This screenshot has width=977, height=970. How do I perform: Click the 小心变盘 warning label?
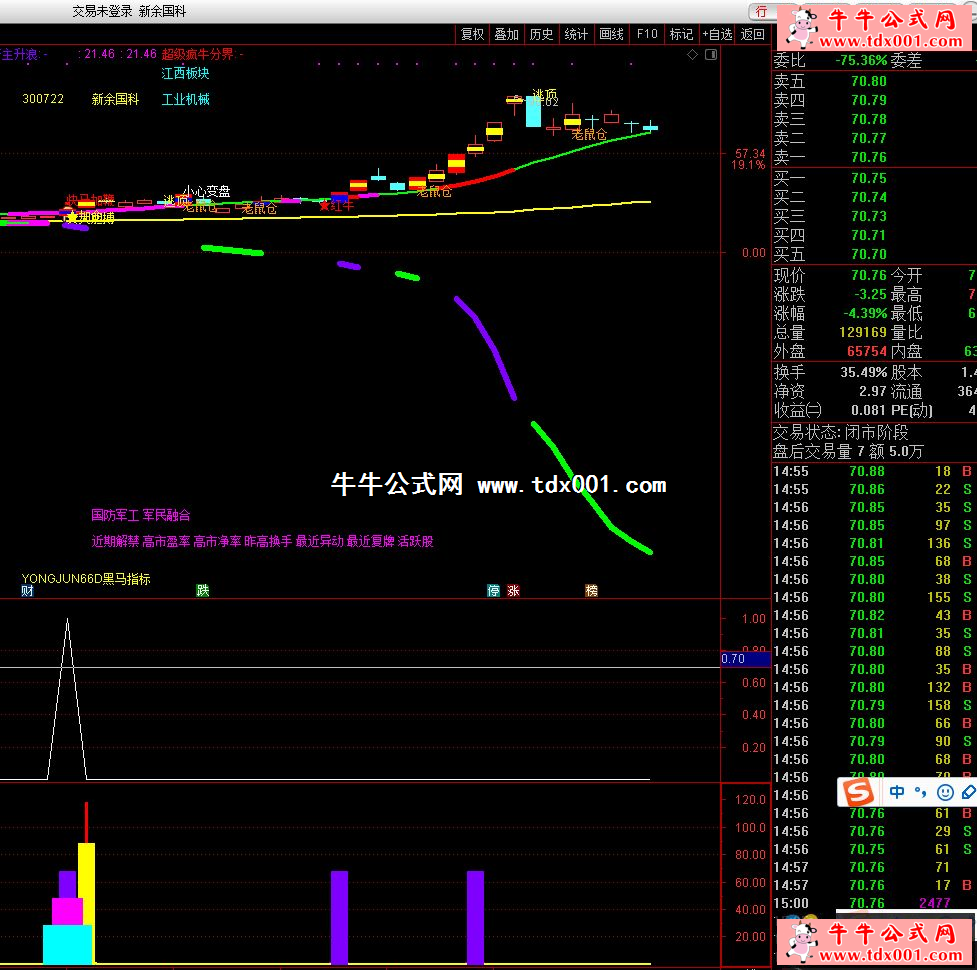(x=206, y=191)
